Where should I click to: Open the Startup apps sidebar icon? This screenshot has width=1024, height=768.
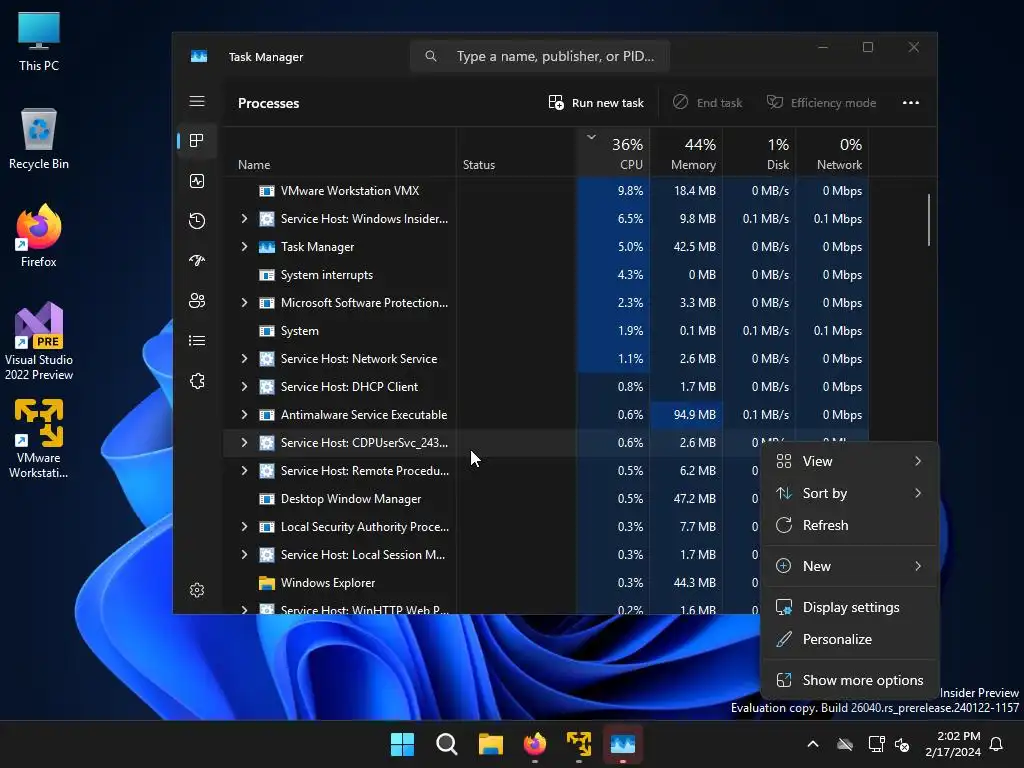click(x=197, y=261)
